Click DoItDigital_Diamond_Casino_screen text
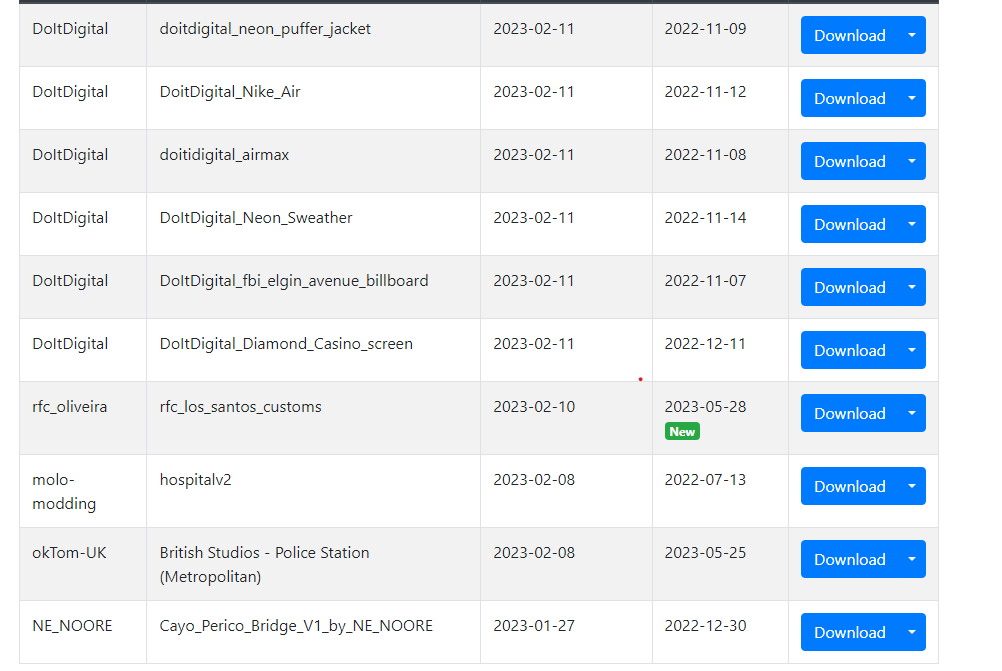1002x671 pixels. [286, 344]
